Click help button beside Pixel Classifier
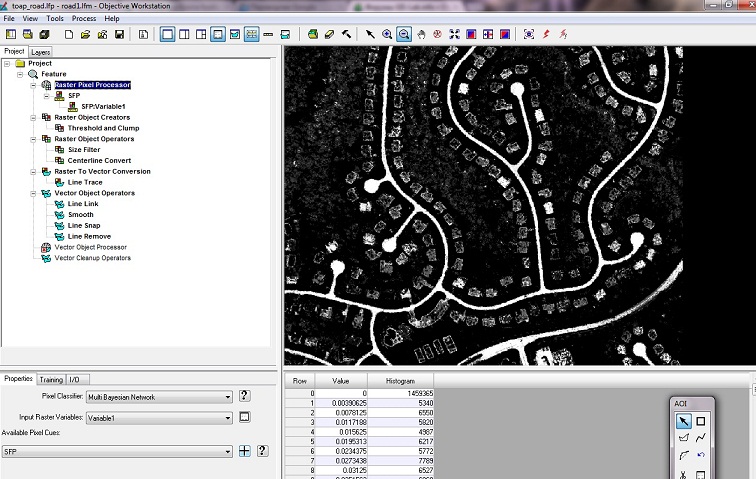756x479 pixels. [244, 396]
